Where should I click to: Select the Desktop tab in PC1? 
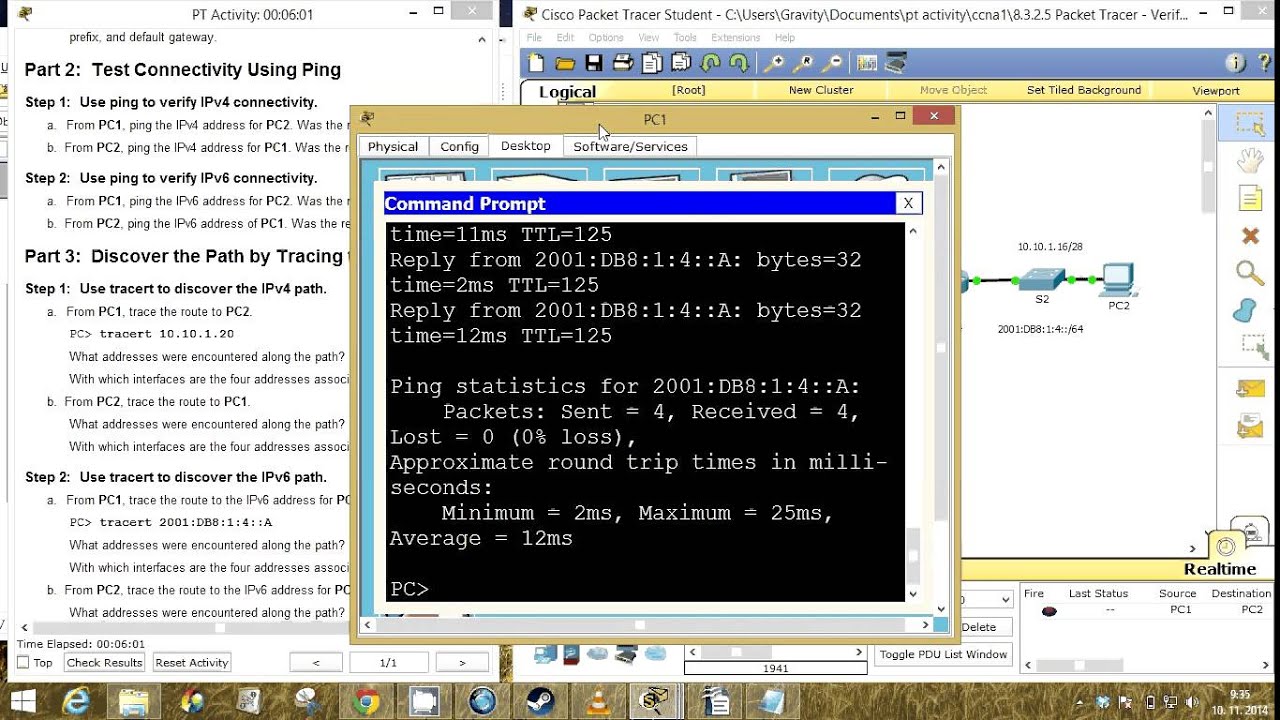[x=525, y=146]
